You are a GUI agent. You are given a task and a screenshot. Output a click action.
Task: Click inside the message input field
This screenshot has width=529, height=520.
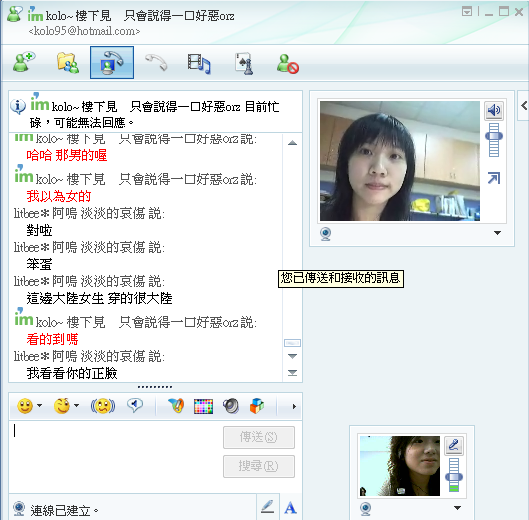[x=115, y=456]
